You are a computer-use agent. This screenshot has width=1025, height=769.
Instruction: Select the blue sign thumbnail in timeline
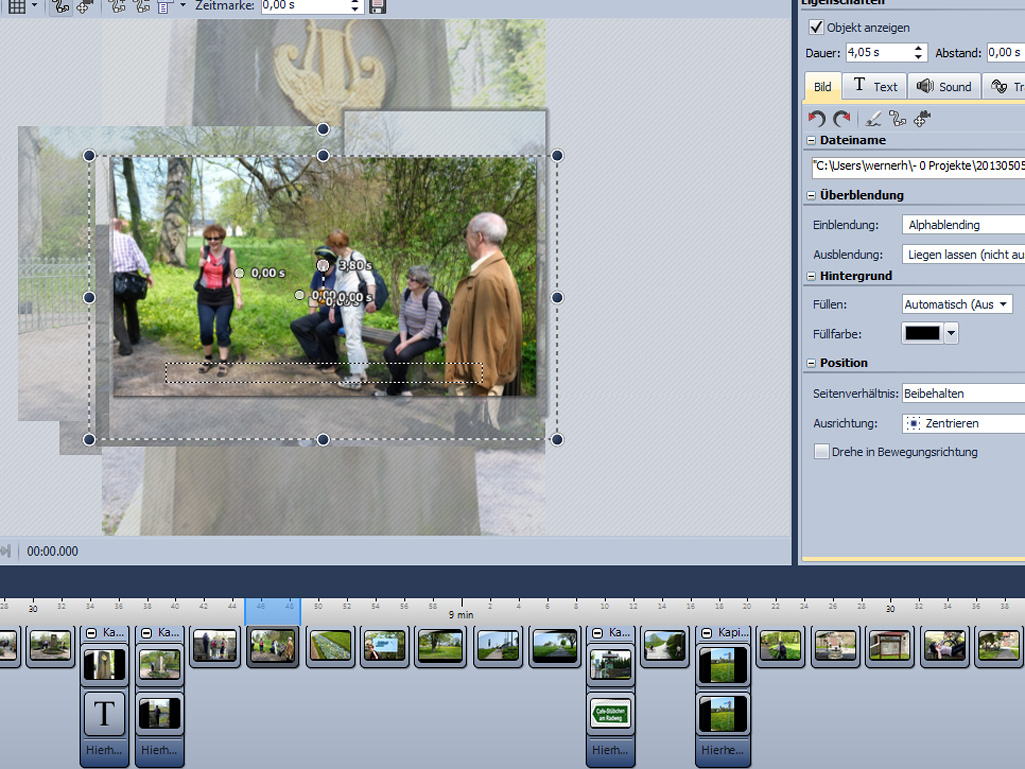click(384, 646)
